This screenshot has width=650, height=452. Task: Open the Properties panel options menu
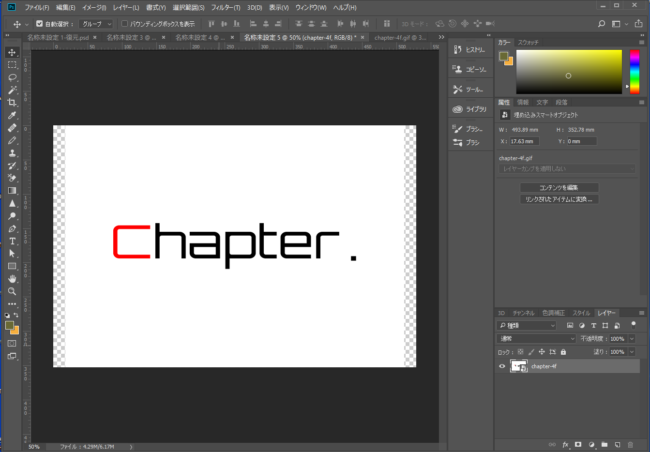[x=641, y=102]
